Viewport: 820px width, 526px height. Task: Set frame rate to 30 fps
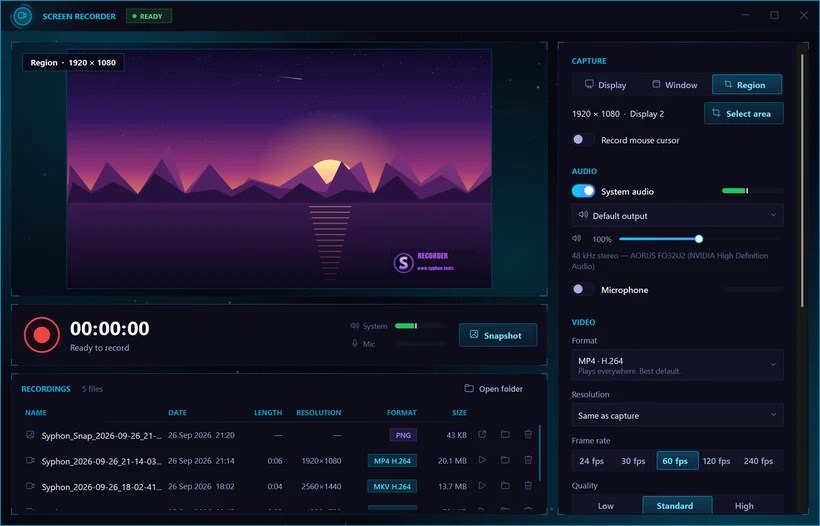(633, 461)
